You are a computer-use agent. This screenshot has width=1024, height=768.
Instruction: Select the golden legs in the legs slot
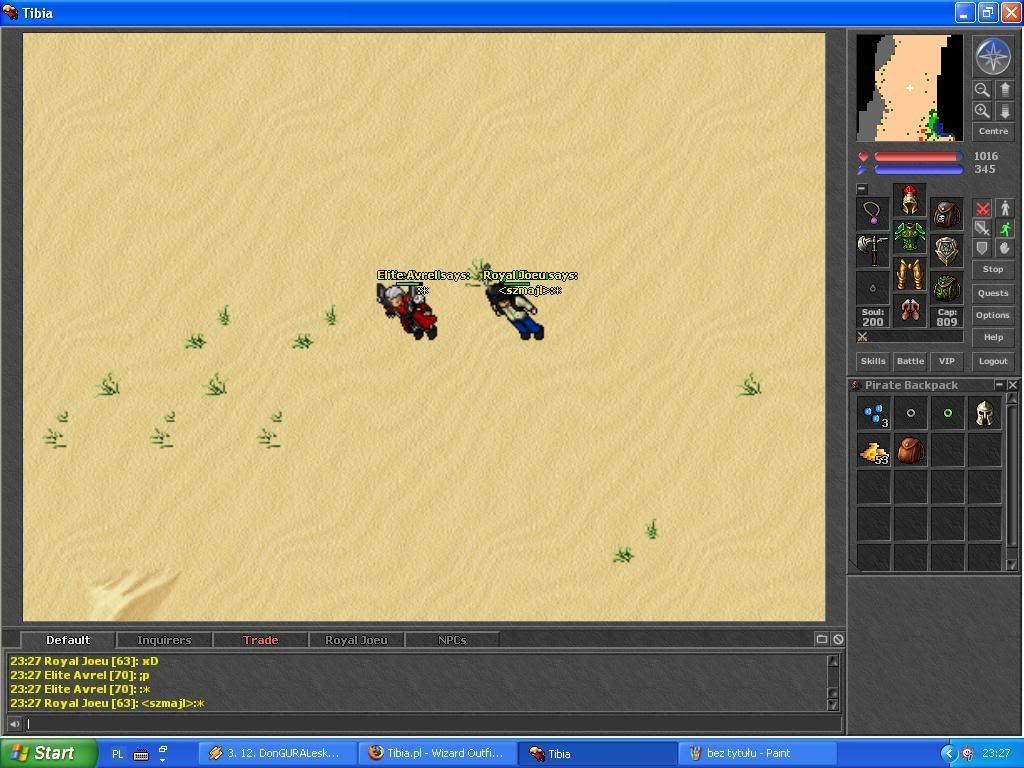point(910,274)
